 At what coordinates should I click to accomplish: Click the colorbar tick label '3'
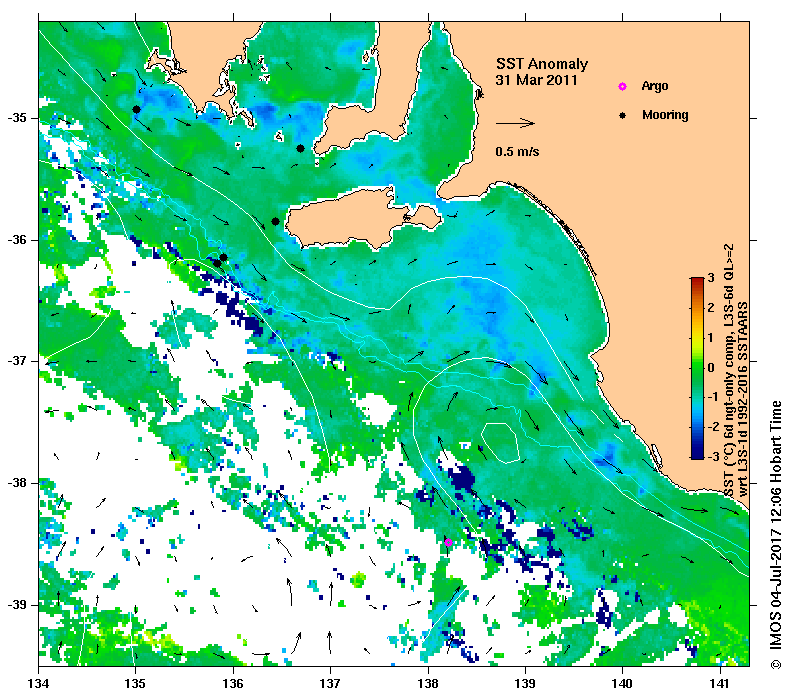[x=711, y=278]
